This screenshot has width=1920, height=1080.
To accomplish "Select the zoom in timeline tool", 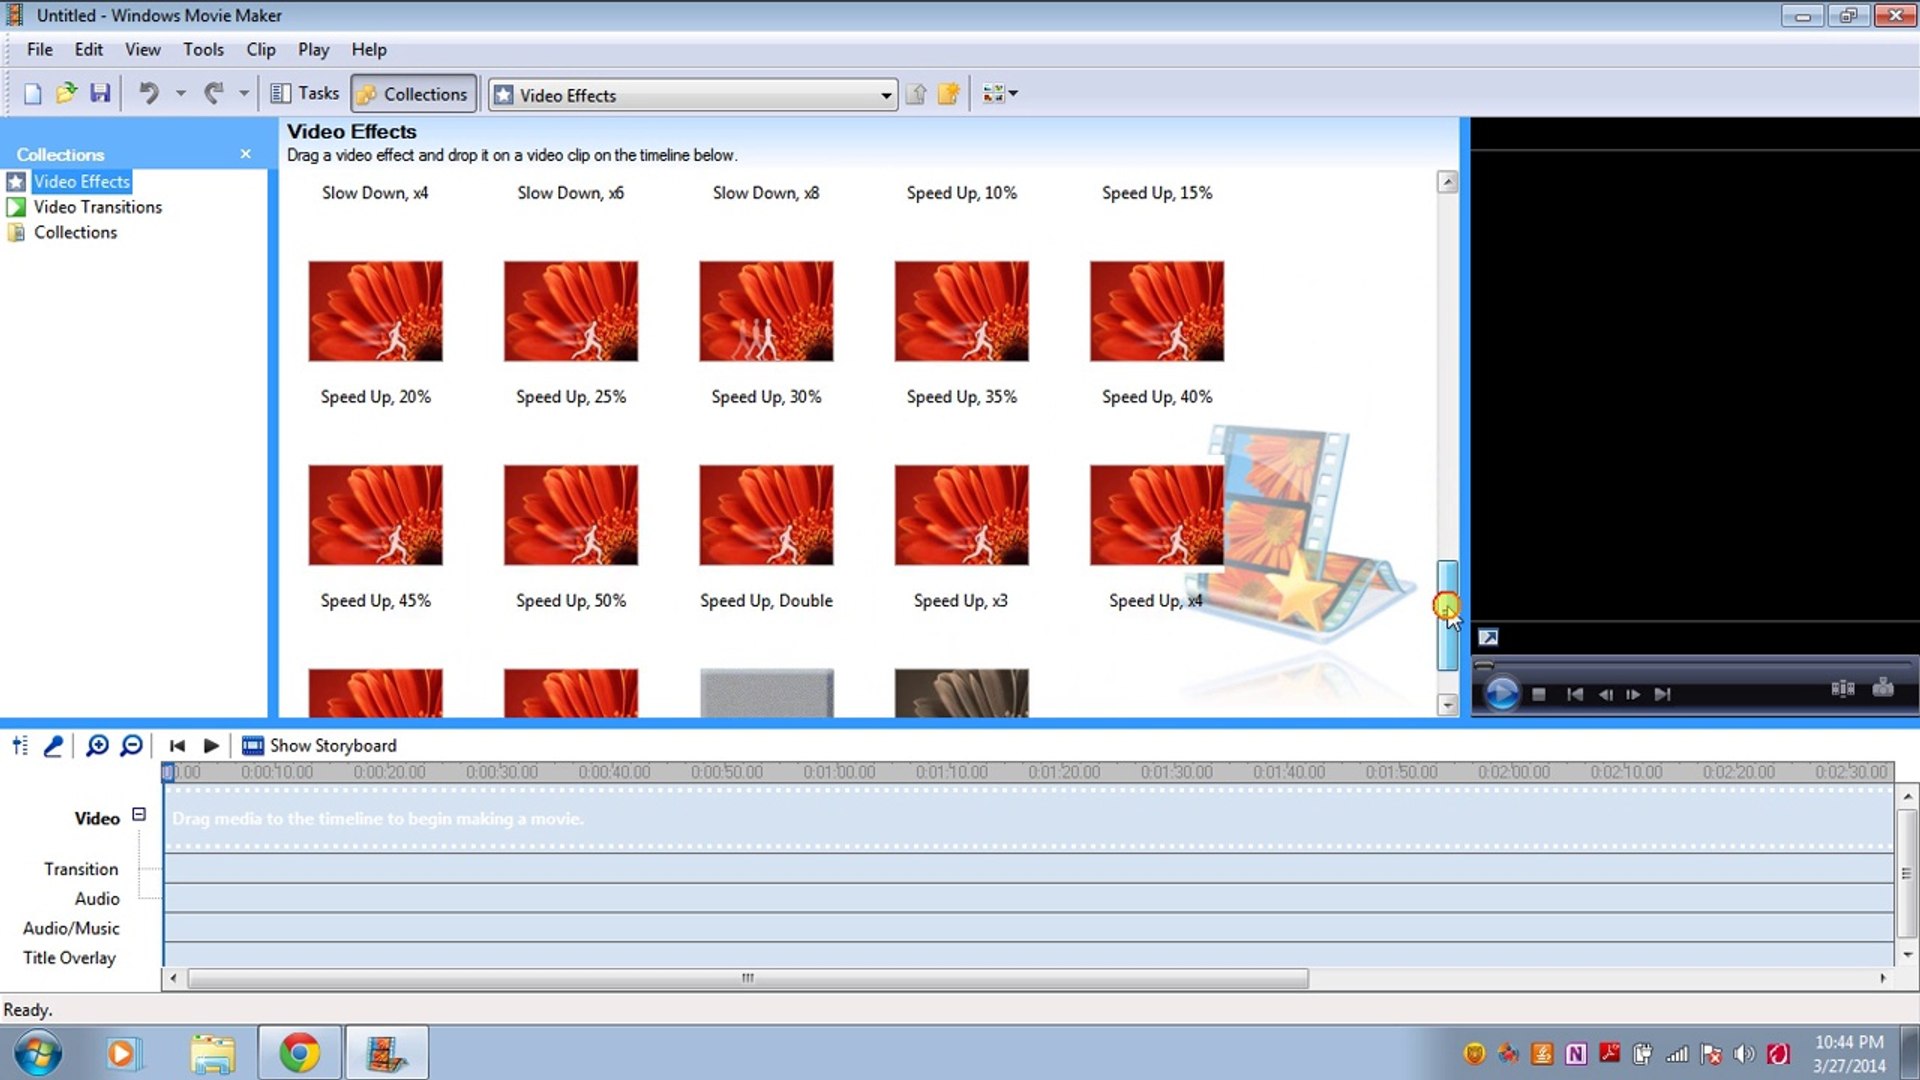I will tap(97, 745).
